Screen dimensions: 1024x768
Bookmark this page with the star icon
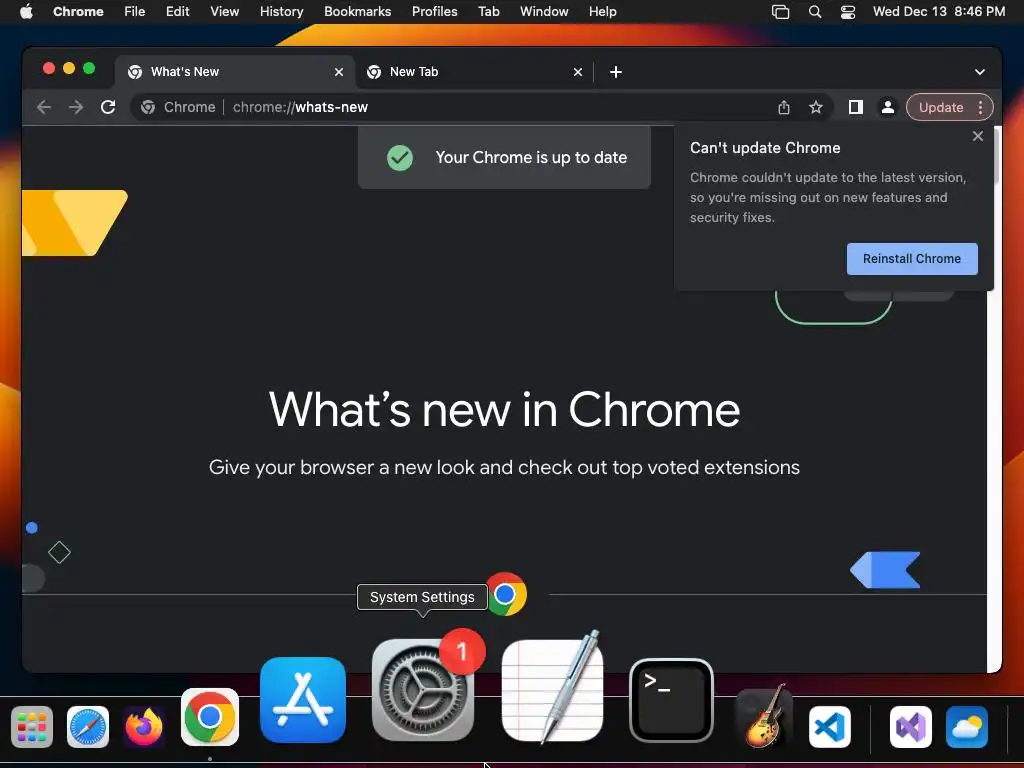(816, 107)
